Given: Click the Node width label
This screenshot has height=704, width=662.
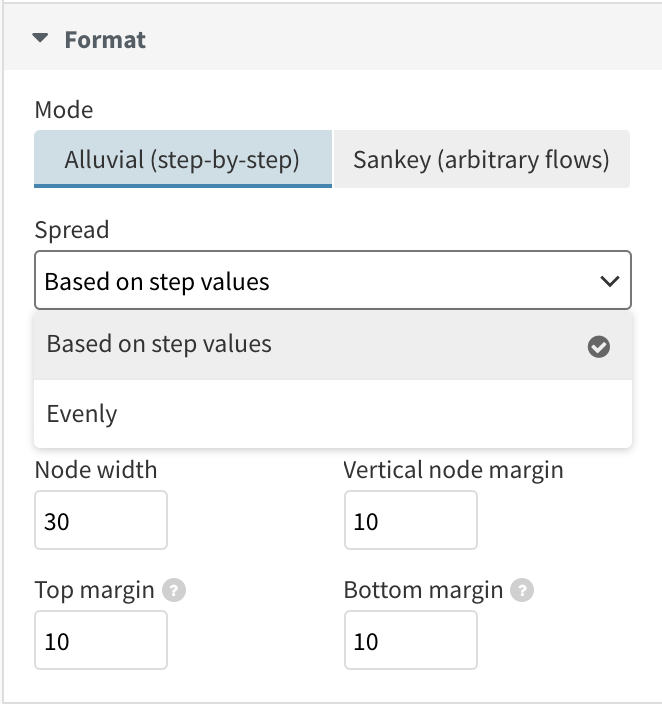Looking at the screenshot, I should point(96,470).
